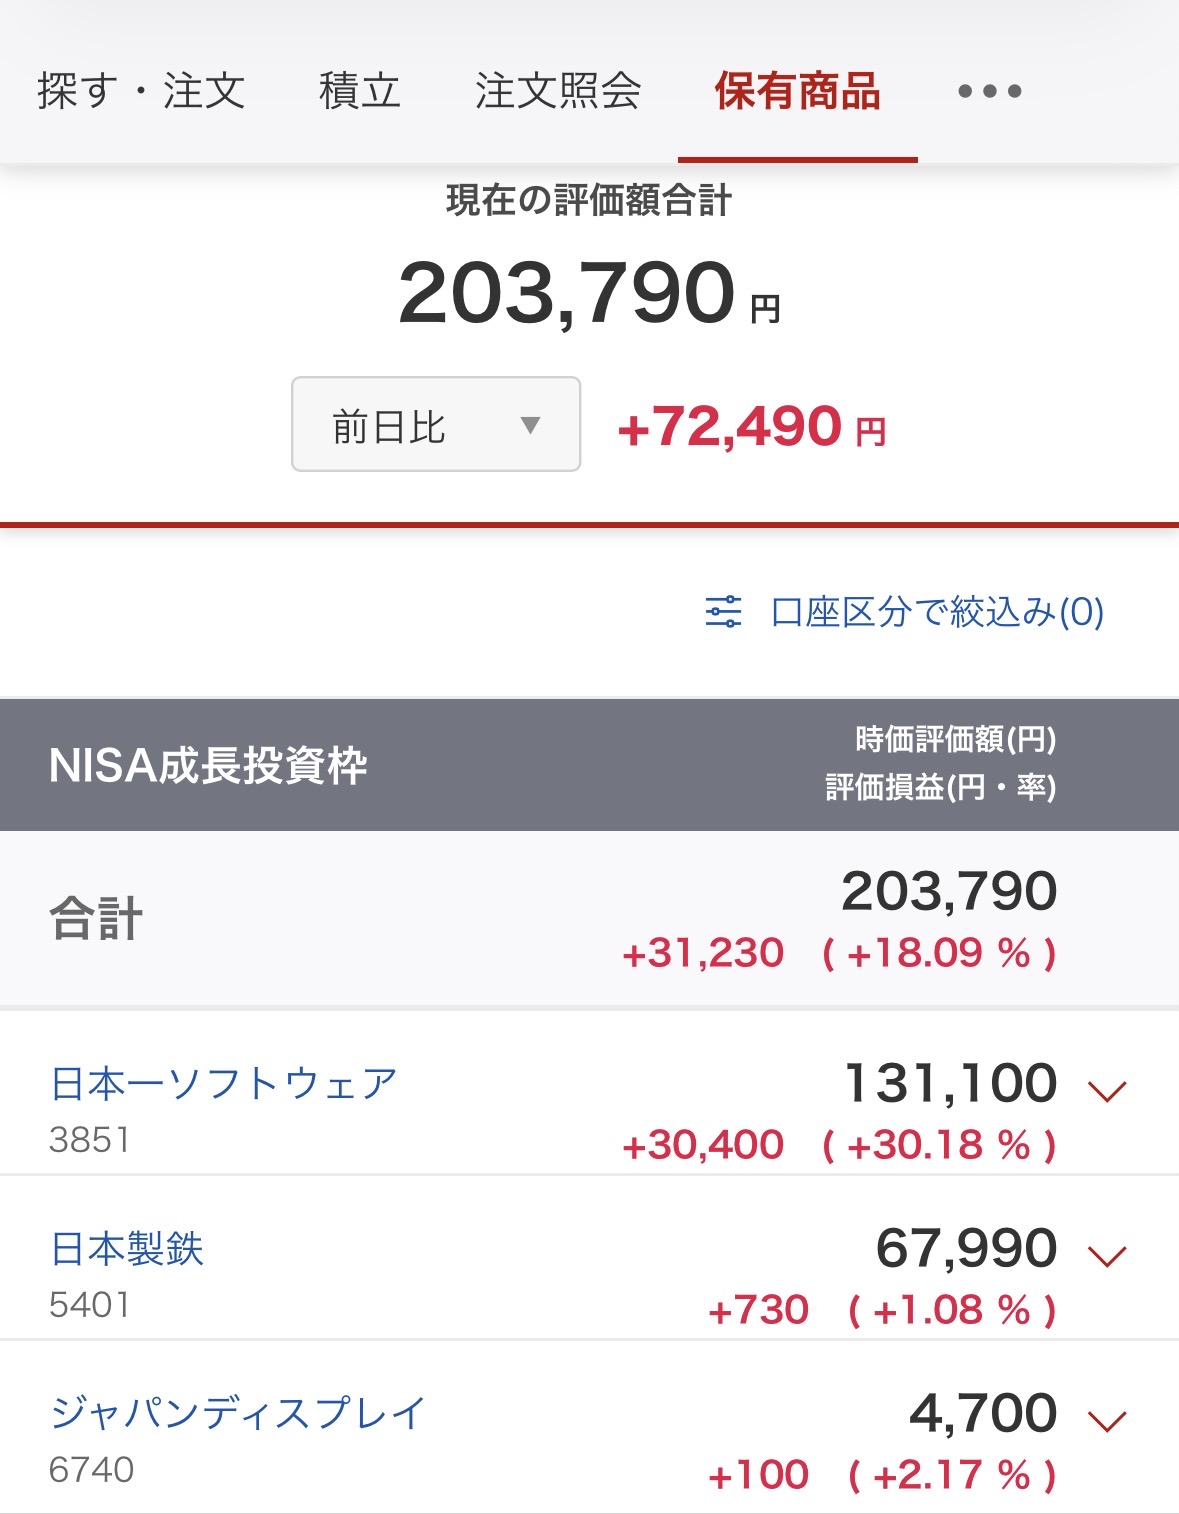The height and width of the screenshot is (1514, 1179).
Task: Open 口座区分で絞込み(0) filter link
Action: click(937, 611)
